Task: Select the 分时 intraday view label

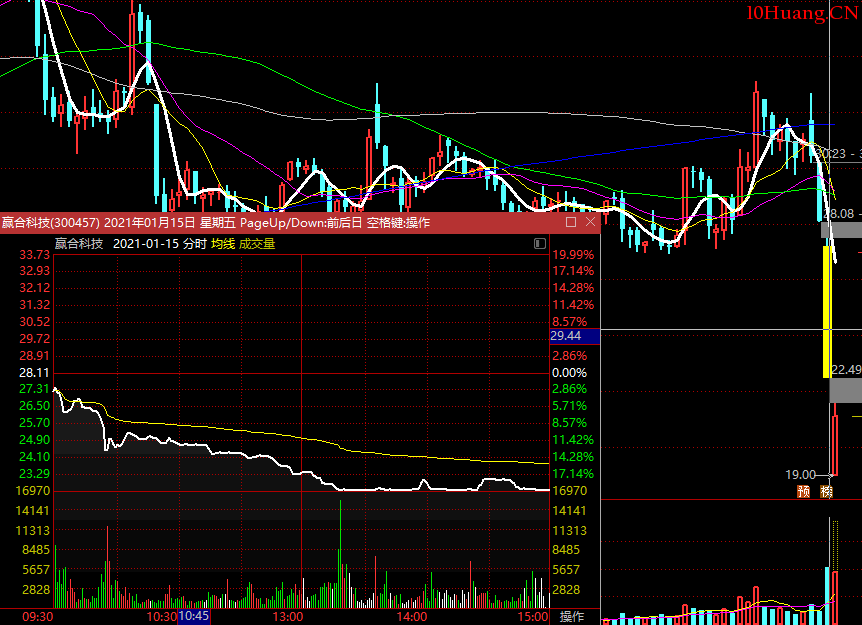Action: (x=194, y=243)
